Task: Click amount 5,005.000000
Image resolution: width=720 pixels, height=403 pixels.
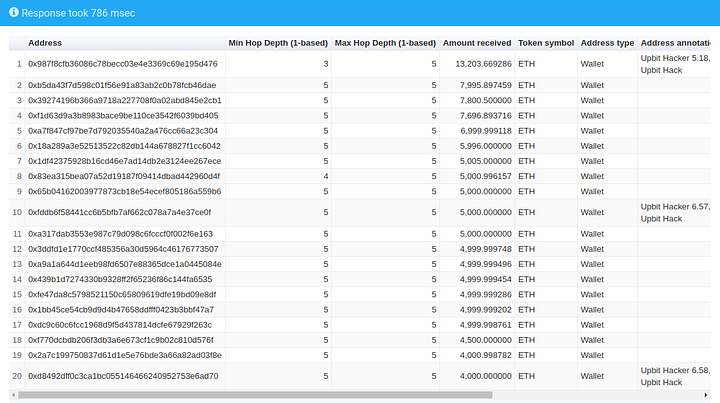Action: click(485, 161)
